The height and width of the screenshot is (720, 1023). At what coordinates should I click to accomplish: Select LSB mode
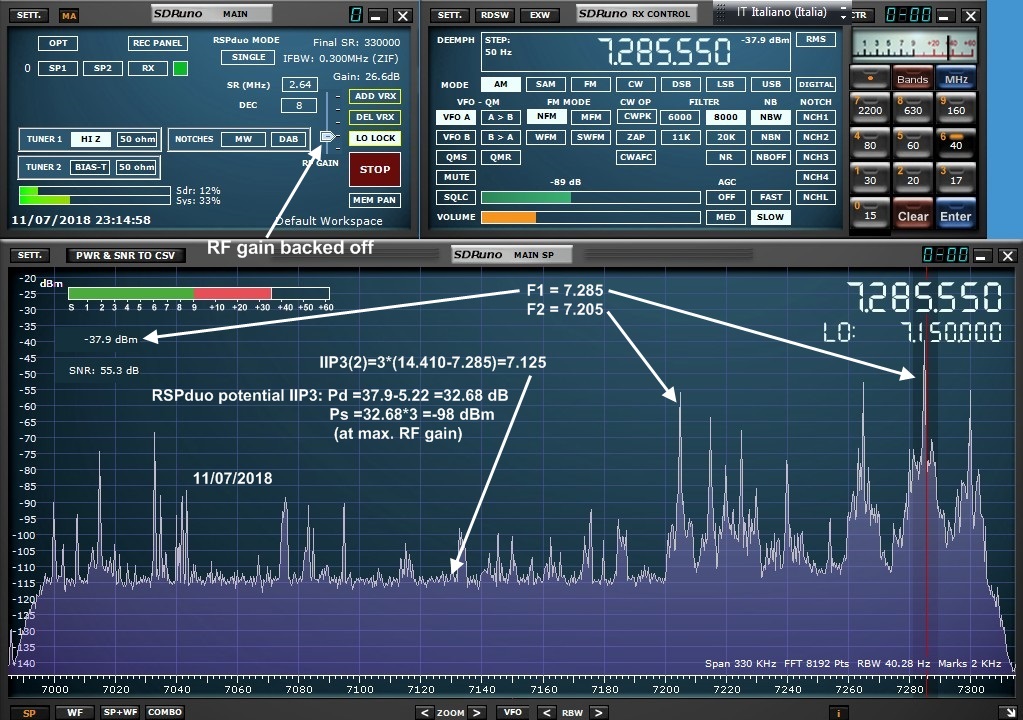point(725,84)
